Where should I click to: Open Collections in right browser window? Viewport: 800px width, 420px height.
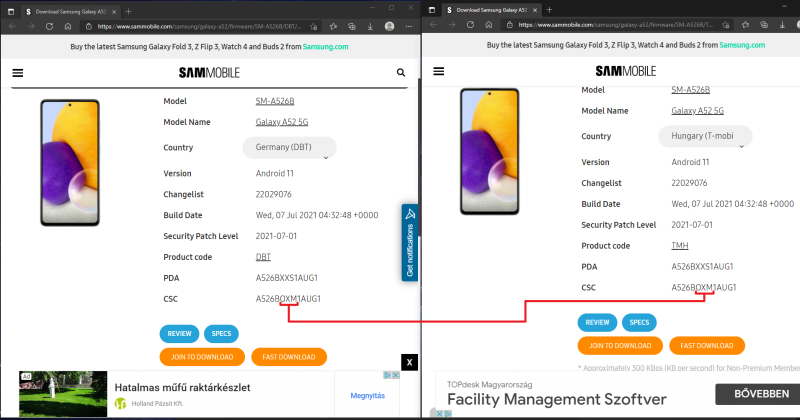764,24
